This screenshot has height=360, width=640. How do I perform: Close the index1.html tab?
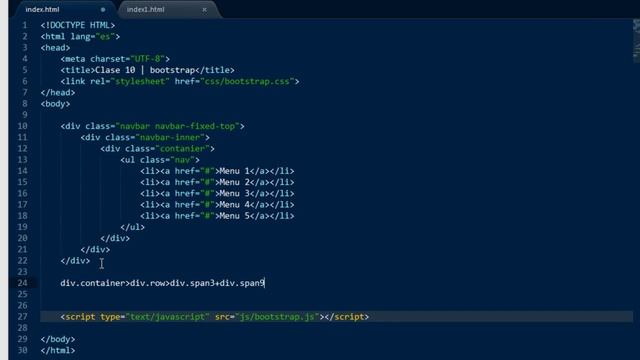pos(204,9)
